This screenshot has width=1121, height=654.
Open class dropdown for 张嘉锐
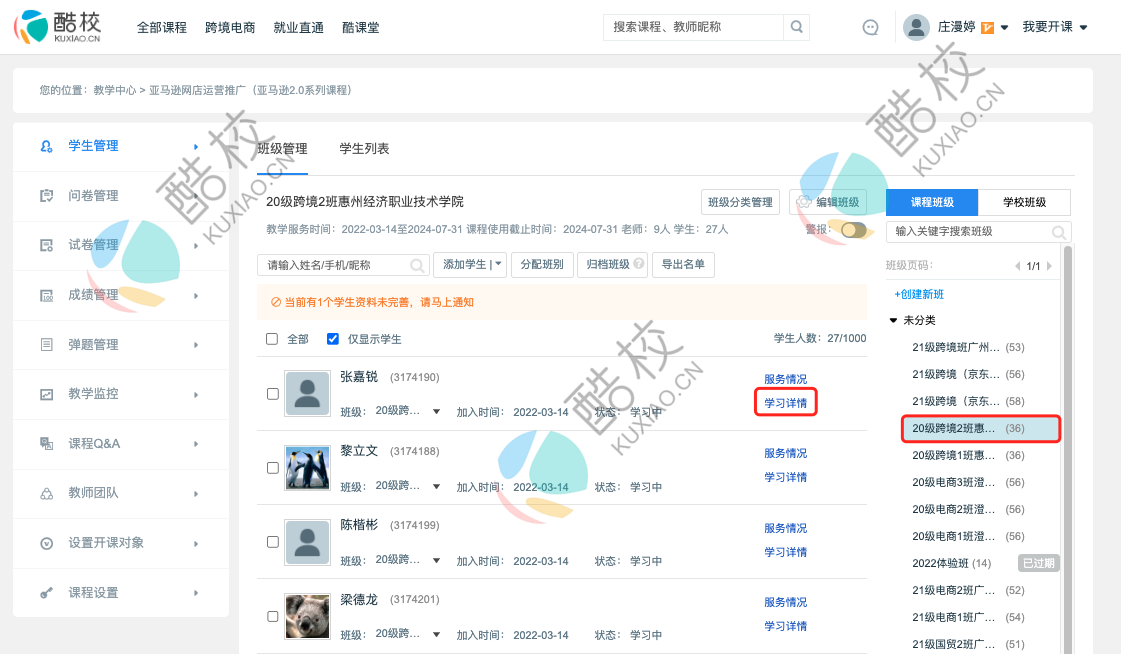tap(436, 412)
